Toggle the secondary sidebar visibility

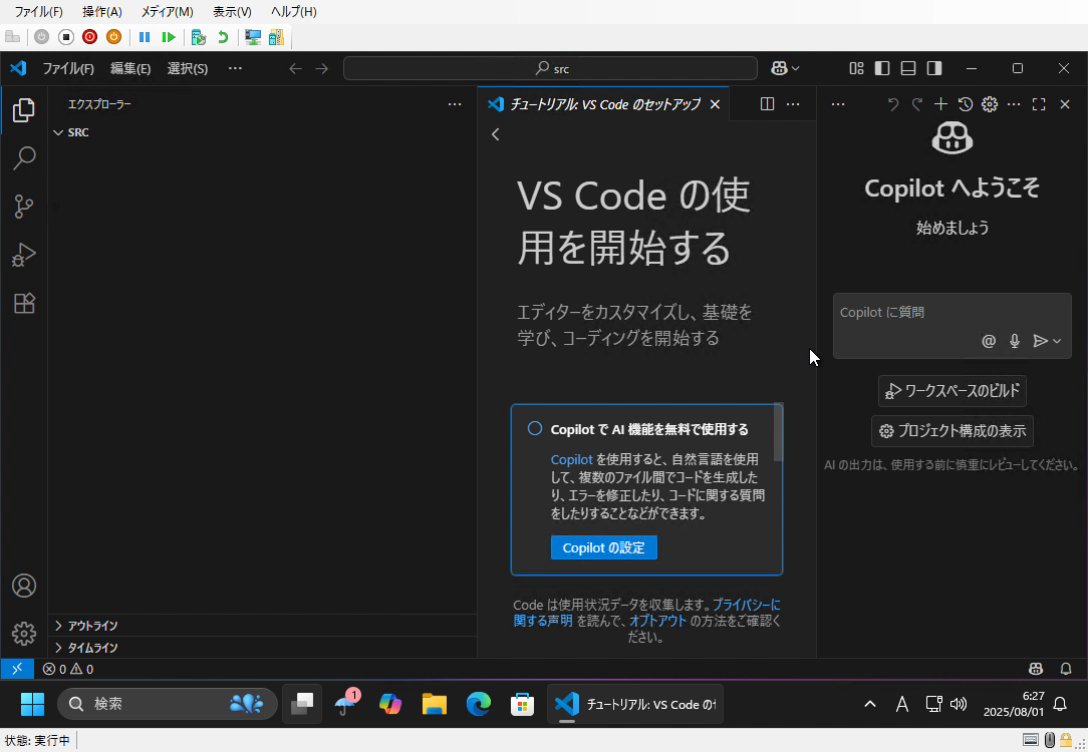pos(935,68)
